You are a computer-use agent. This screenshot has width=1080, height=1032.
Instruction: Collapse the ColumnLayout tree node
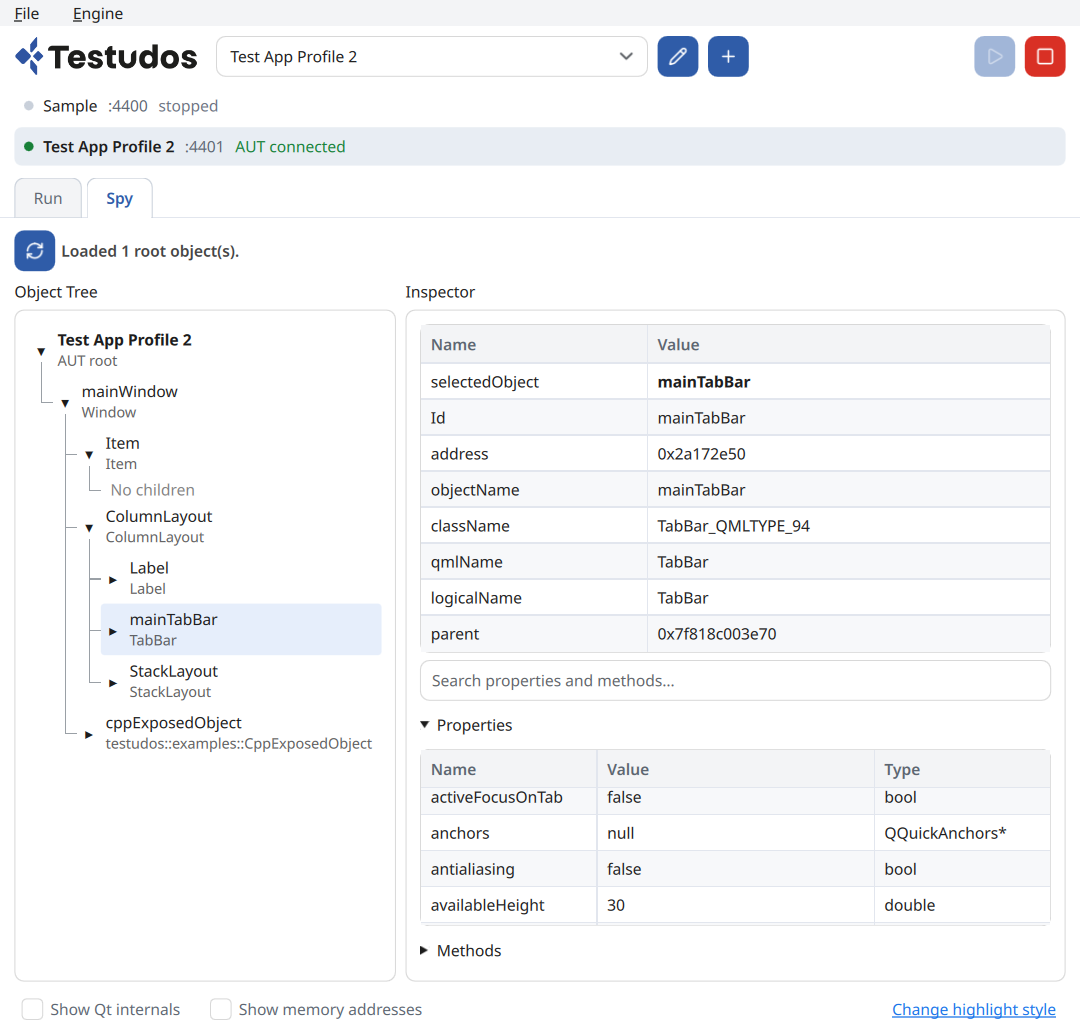tap(90, 528)
